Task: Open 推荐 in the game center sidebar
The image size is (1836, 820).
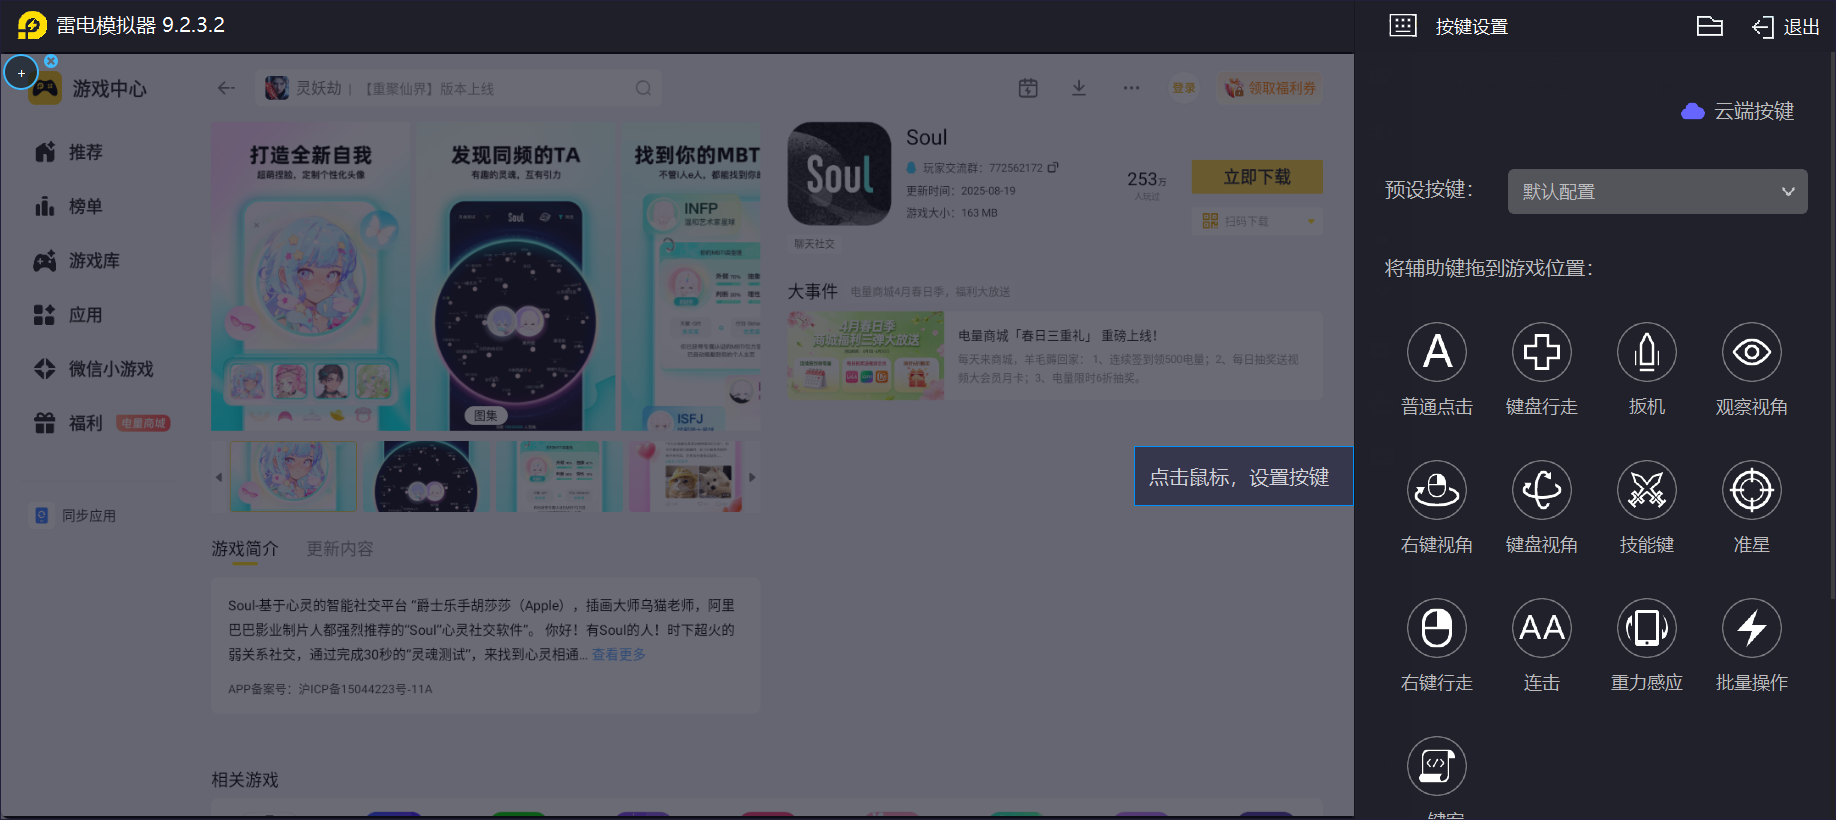Action: tap(70, 152)
